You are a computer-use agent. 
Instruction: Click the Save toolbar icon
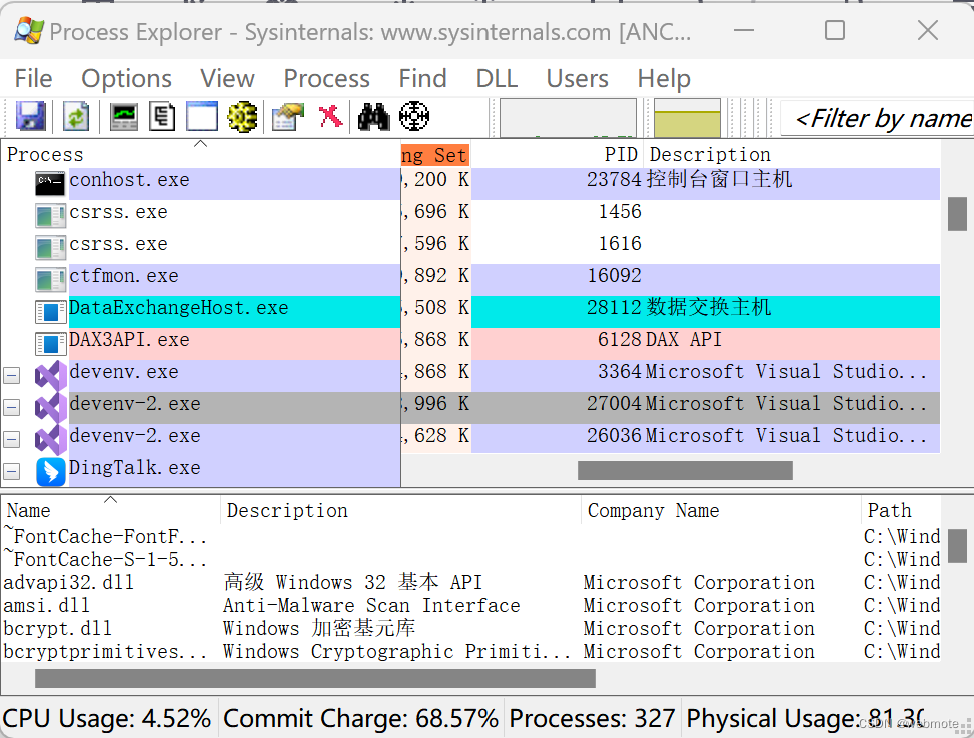[30, 116]
